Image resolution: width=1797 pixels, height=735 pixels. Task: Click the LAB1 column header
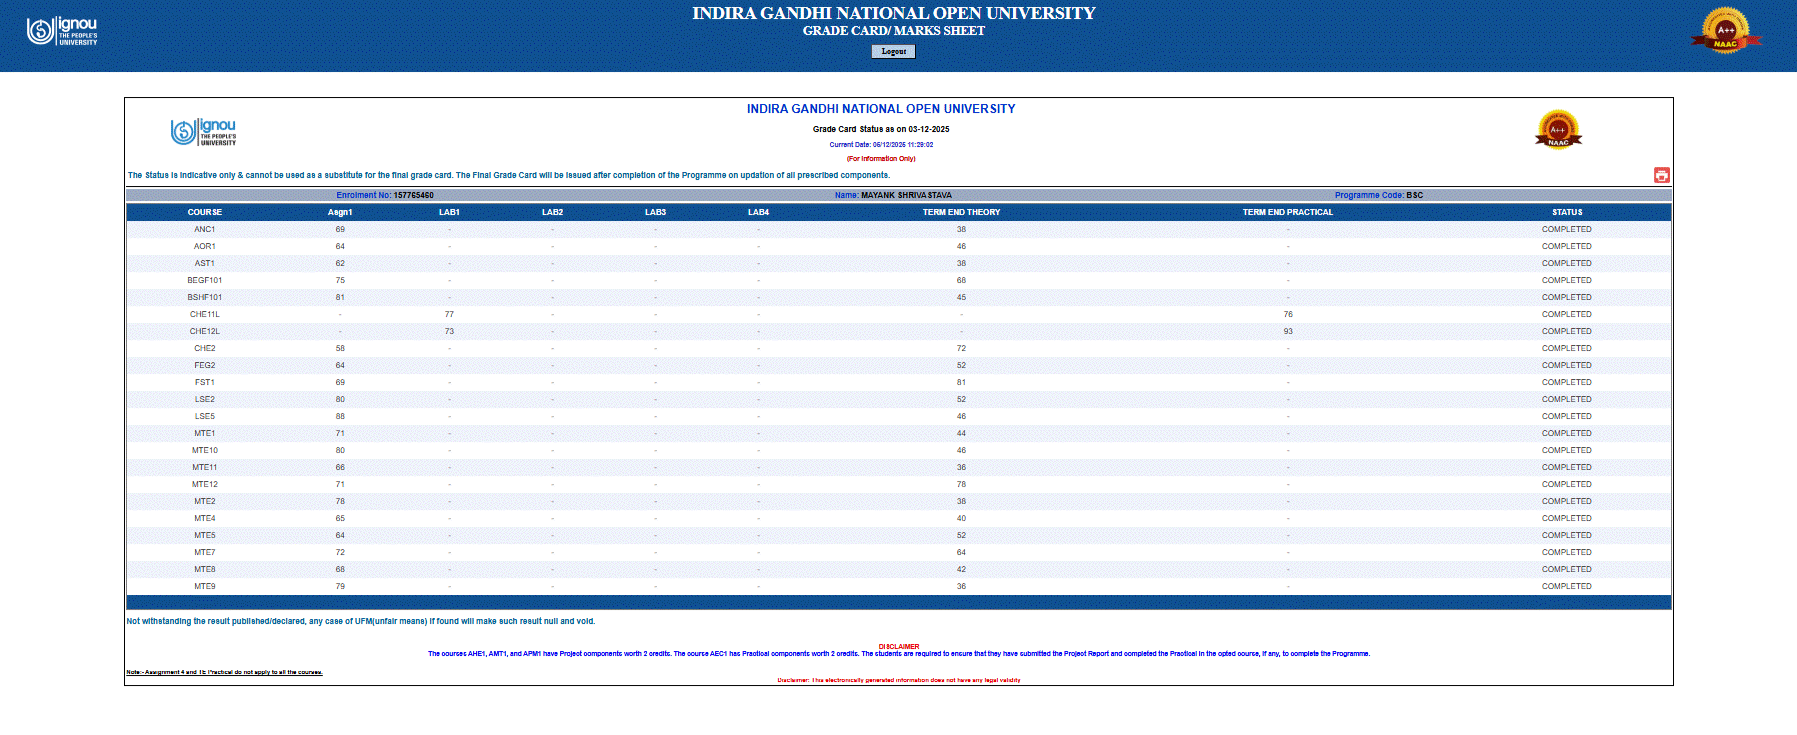pyautogui.click(x=449, y=212)
